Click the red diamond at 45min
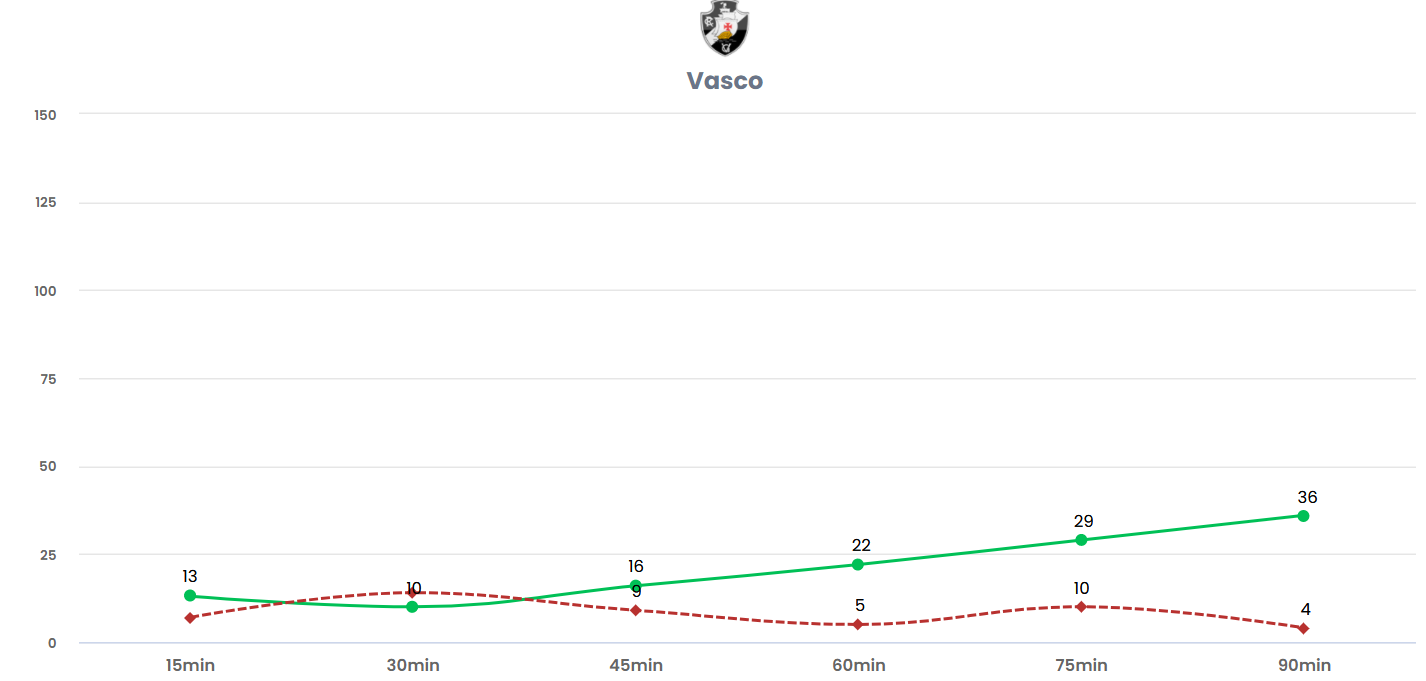The width and height of the screenshot is (1426, 681). [x=635, y=610]
